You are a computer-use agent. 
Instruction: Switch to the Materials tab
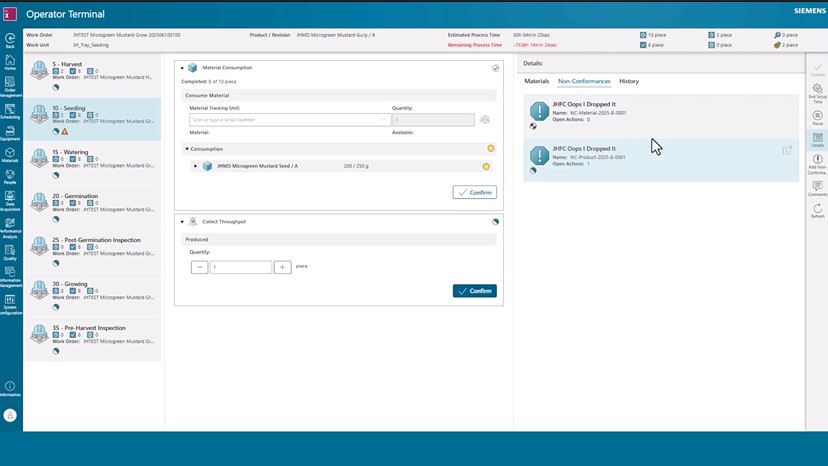537,81
